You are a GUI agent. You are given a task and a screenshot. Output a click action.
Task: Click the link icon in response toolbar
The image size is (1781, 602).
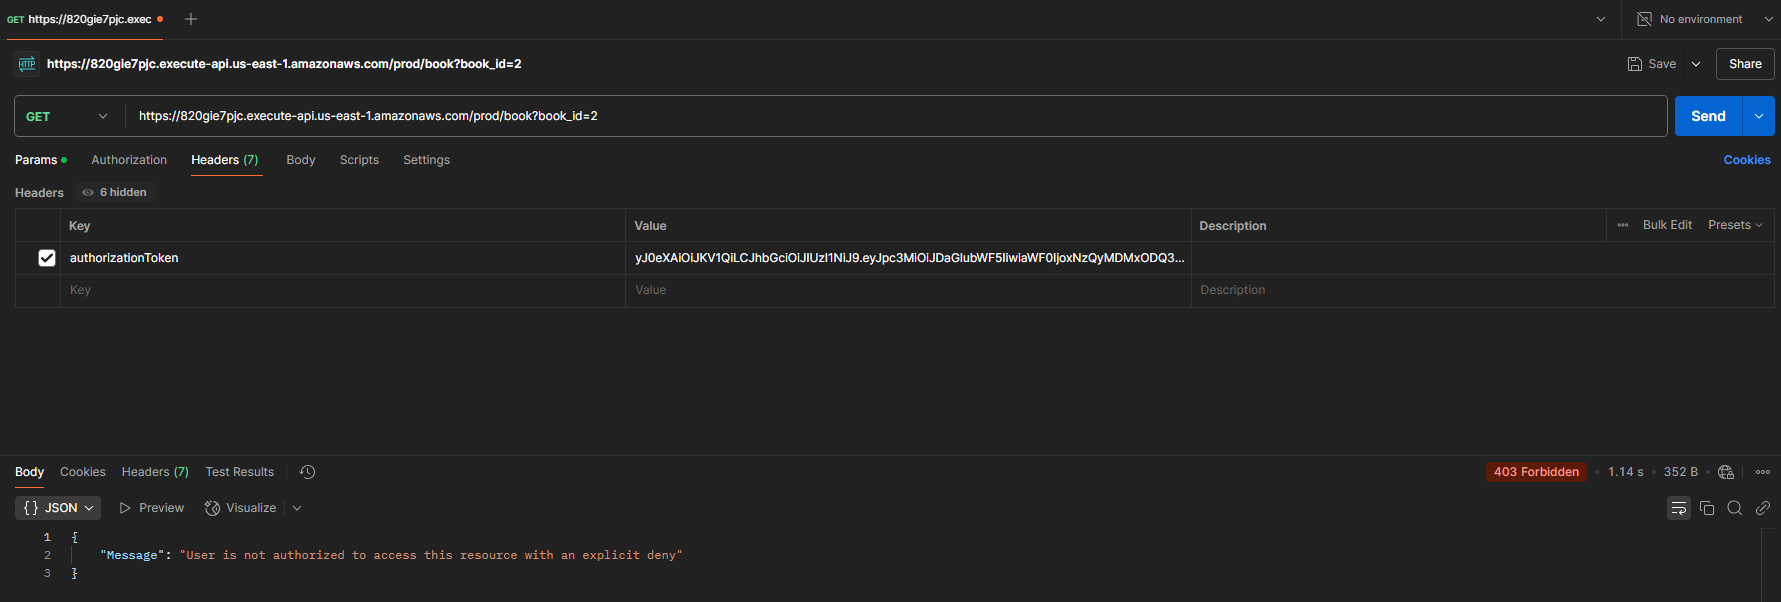click(x=1763, y=508)
